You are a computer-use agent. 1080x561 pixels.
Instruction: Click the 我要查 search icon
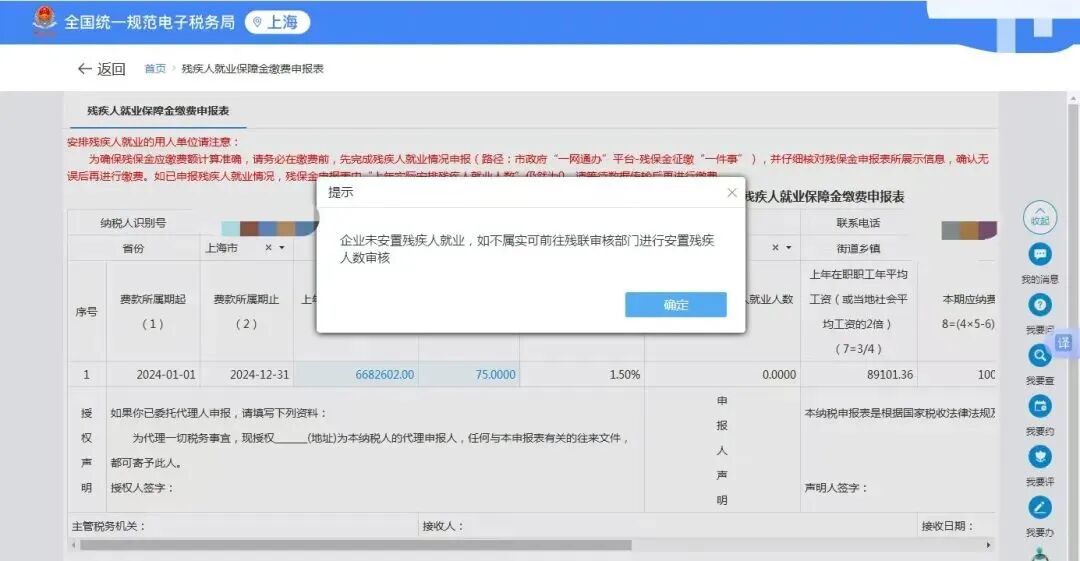pos(1039,356)
